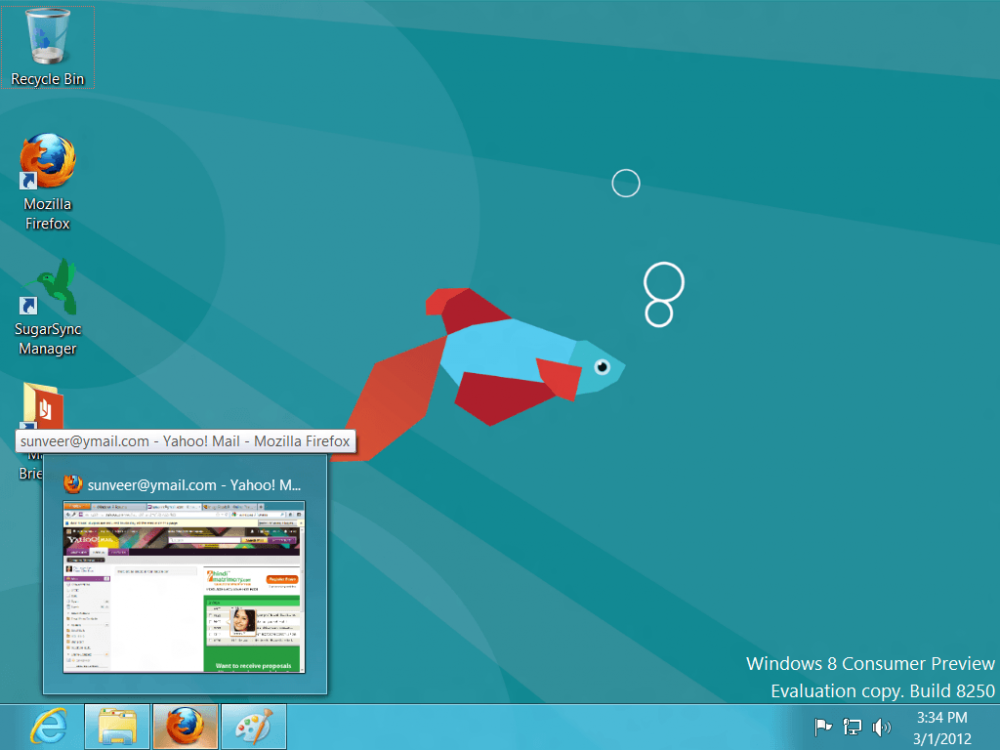
Task: Select the Recycle Bin label text
Action: click(48, 79)
